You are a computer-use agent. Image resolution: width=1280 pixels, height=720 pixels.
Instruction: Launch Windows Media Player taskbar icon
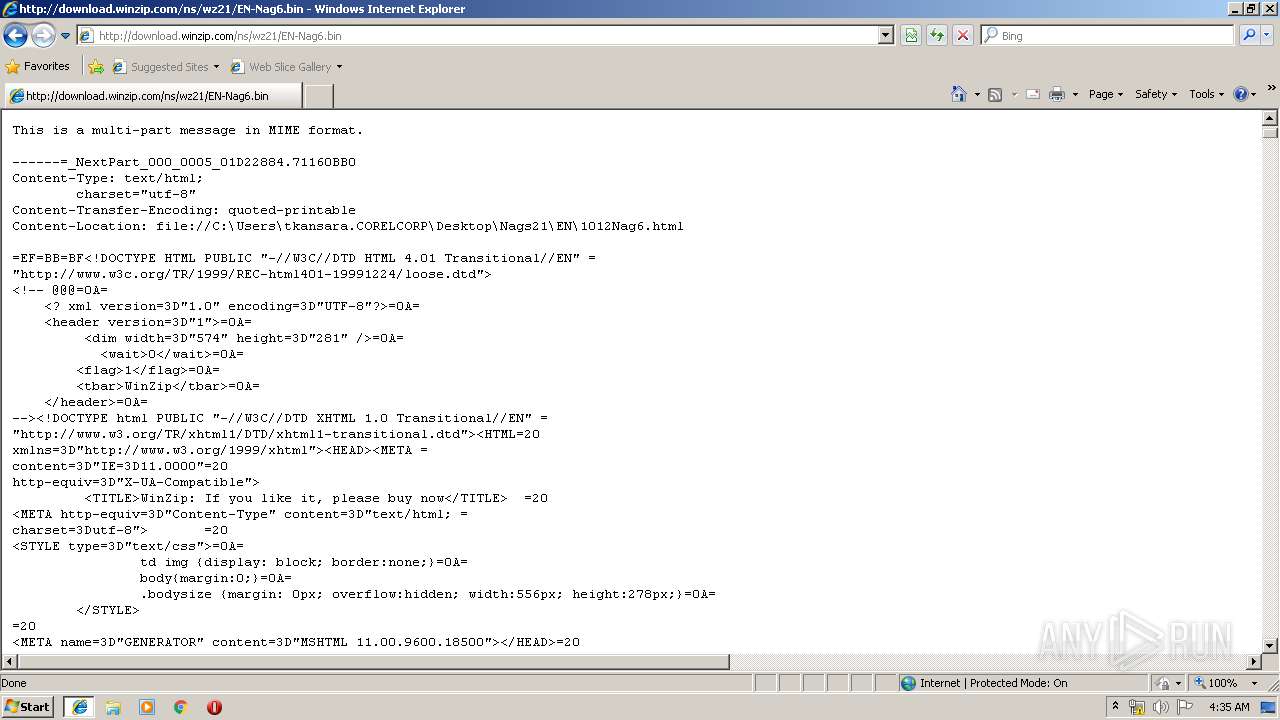click(x=147, y=707)
